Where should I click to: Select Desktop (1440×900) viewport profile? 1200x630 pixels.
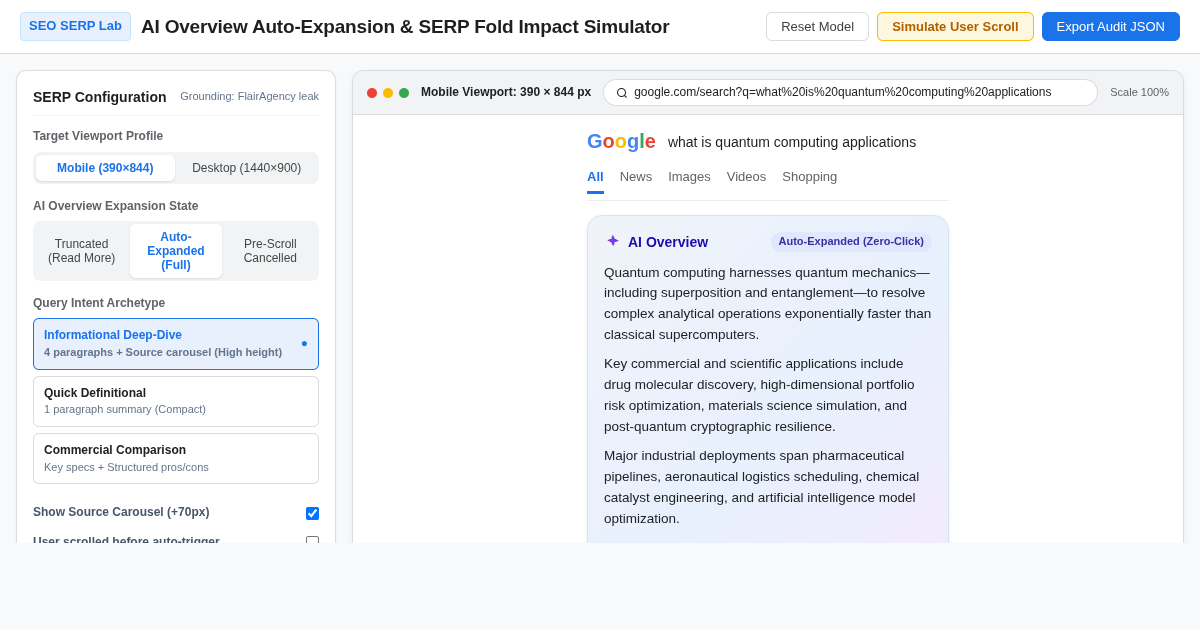[246, 168]
